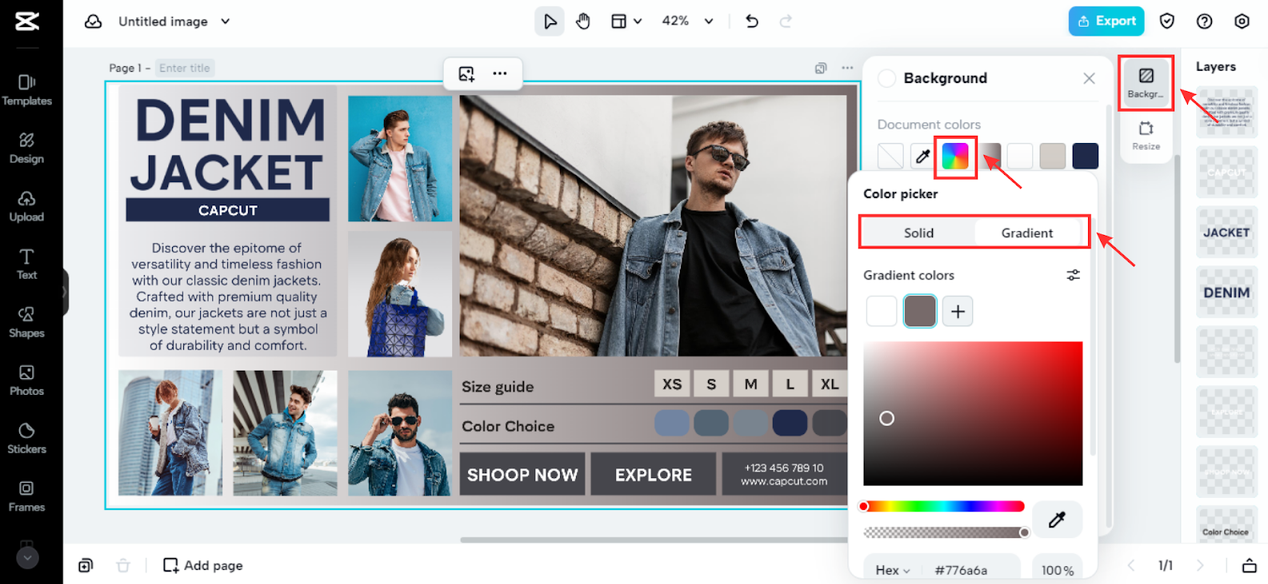Open the Frames sidebar panel
Screen dimensions: 1268x584
point(27,496)
